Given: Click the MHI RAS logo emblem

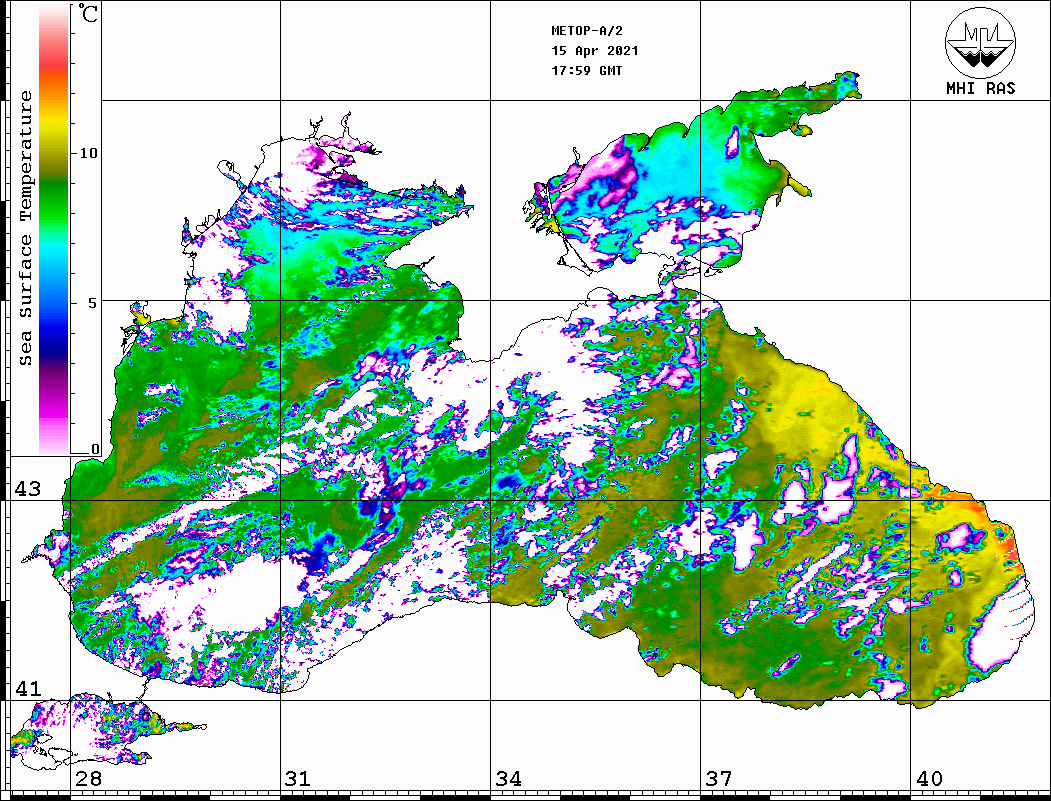Looking at the screenshot, I should [x=980, y=42].
